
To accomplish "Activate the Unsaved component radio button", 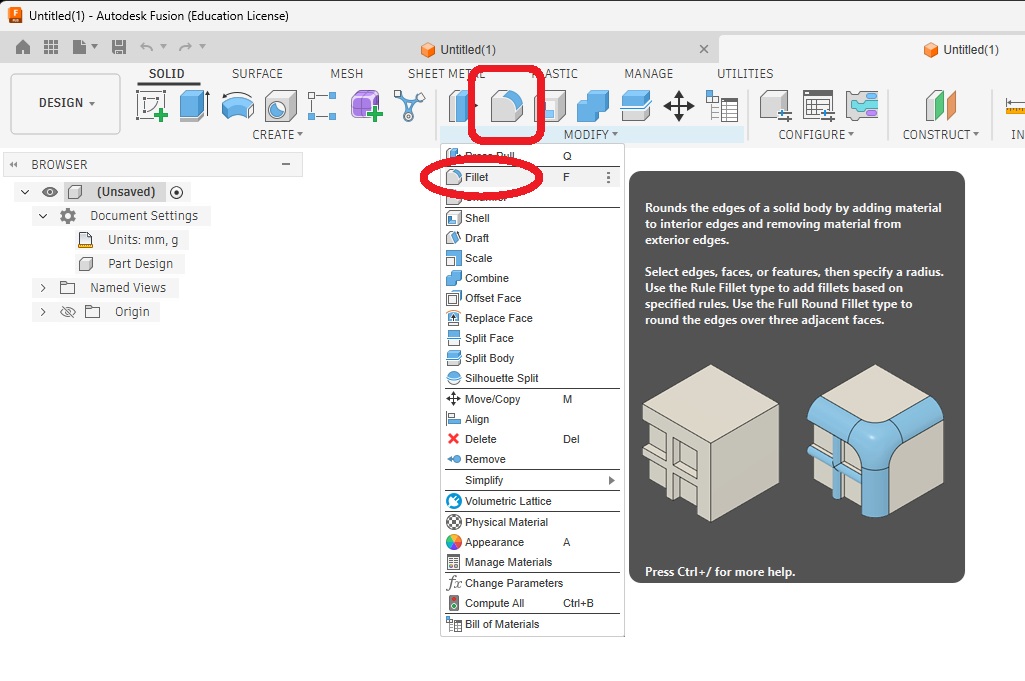I will coord(176,192).
